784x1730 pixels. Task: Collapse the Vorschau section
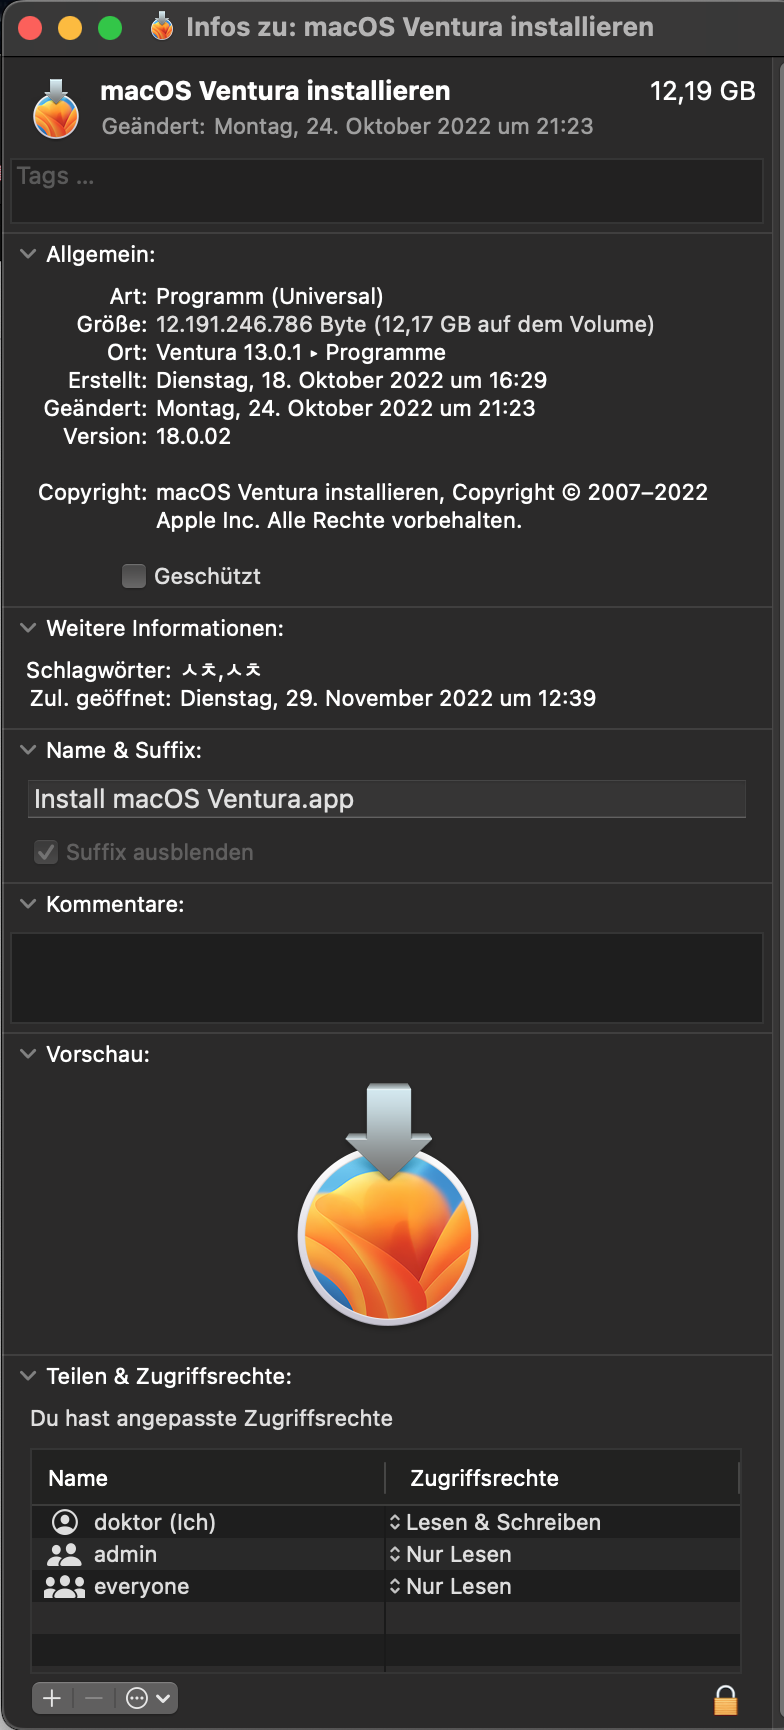point(28,1054)
